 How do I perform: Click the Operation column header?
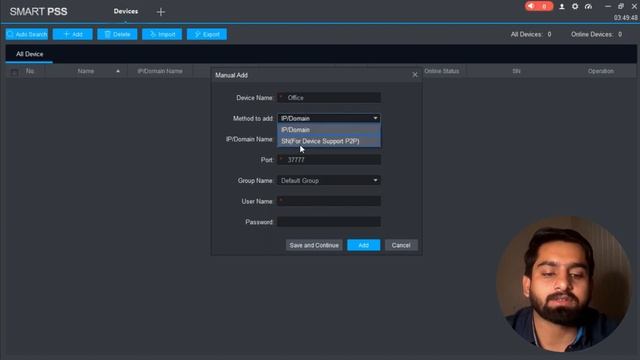pyautogui.click(x=601, y=71)
